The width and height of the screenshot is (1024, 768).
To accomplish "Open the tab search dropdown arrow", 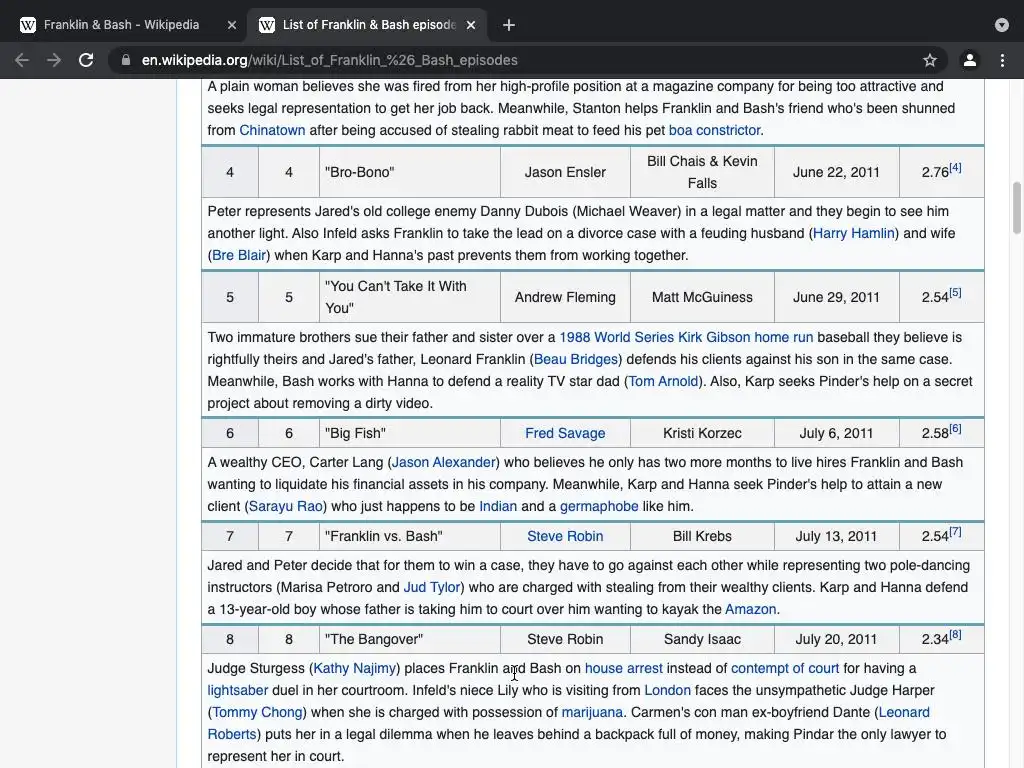I will 1002,25.
